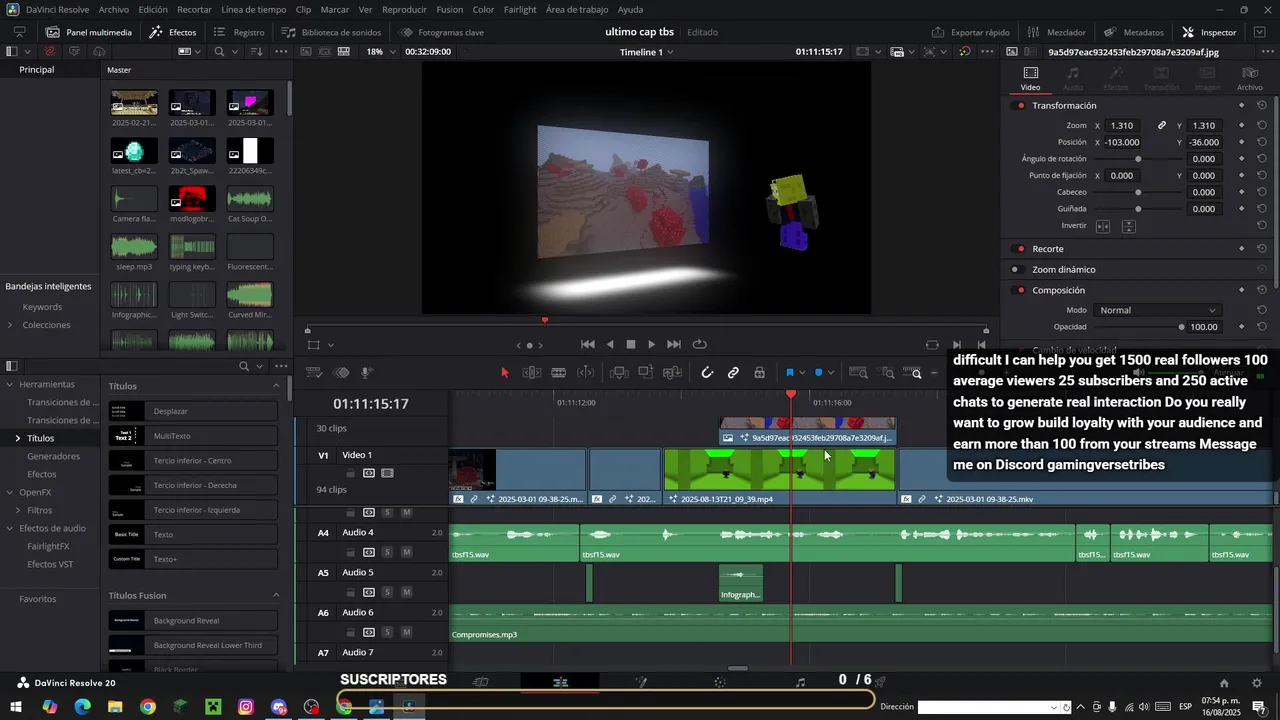Image resolution: width=1280 pixels, height=720 pixels.
Task: Enable the Zoom dinámico toggle
Action: [1016, 270]
